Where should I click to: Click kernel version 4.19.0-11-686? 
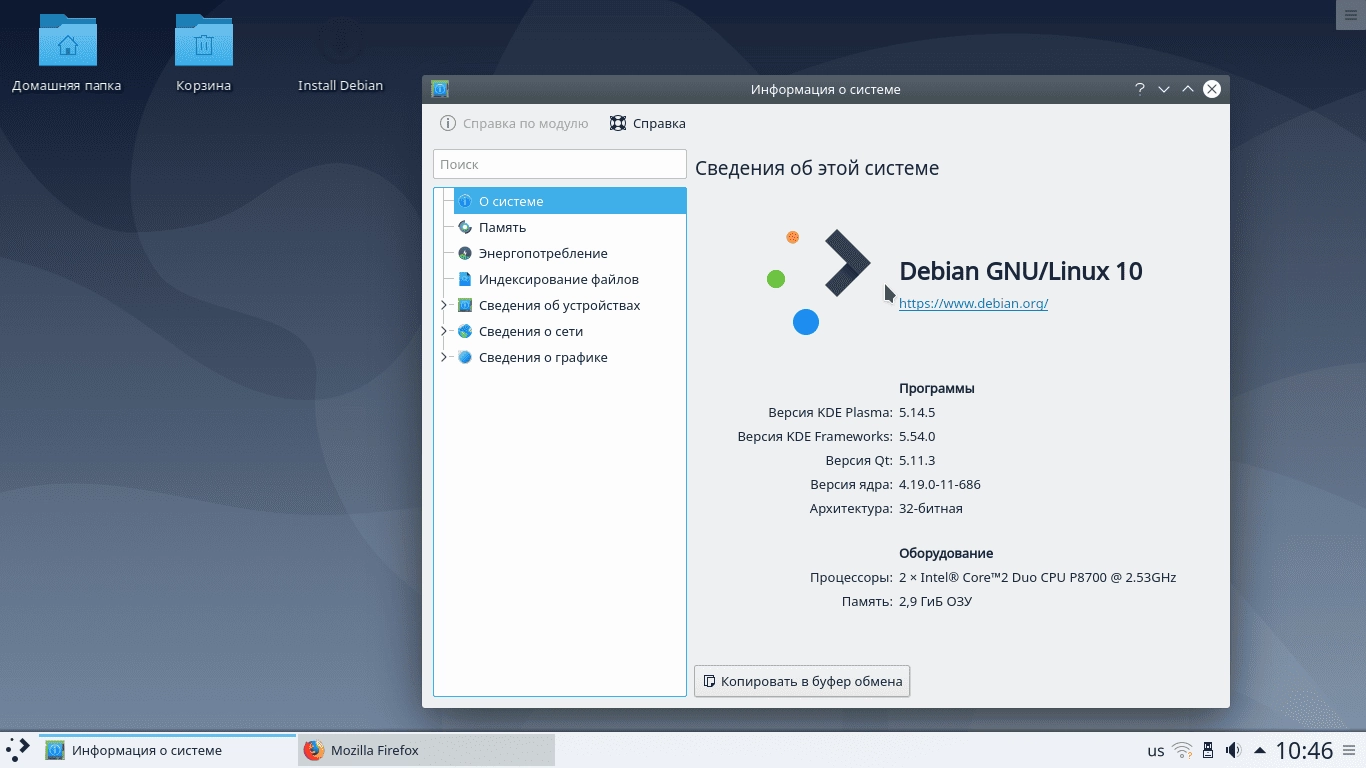[940, 484]
